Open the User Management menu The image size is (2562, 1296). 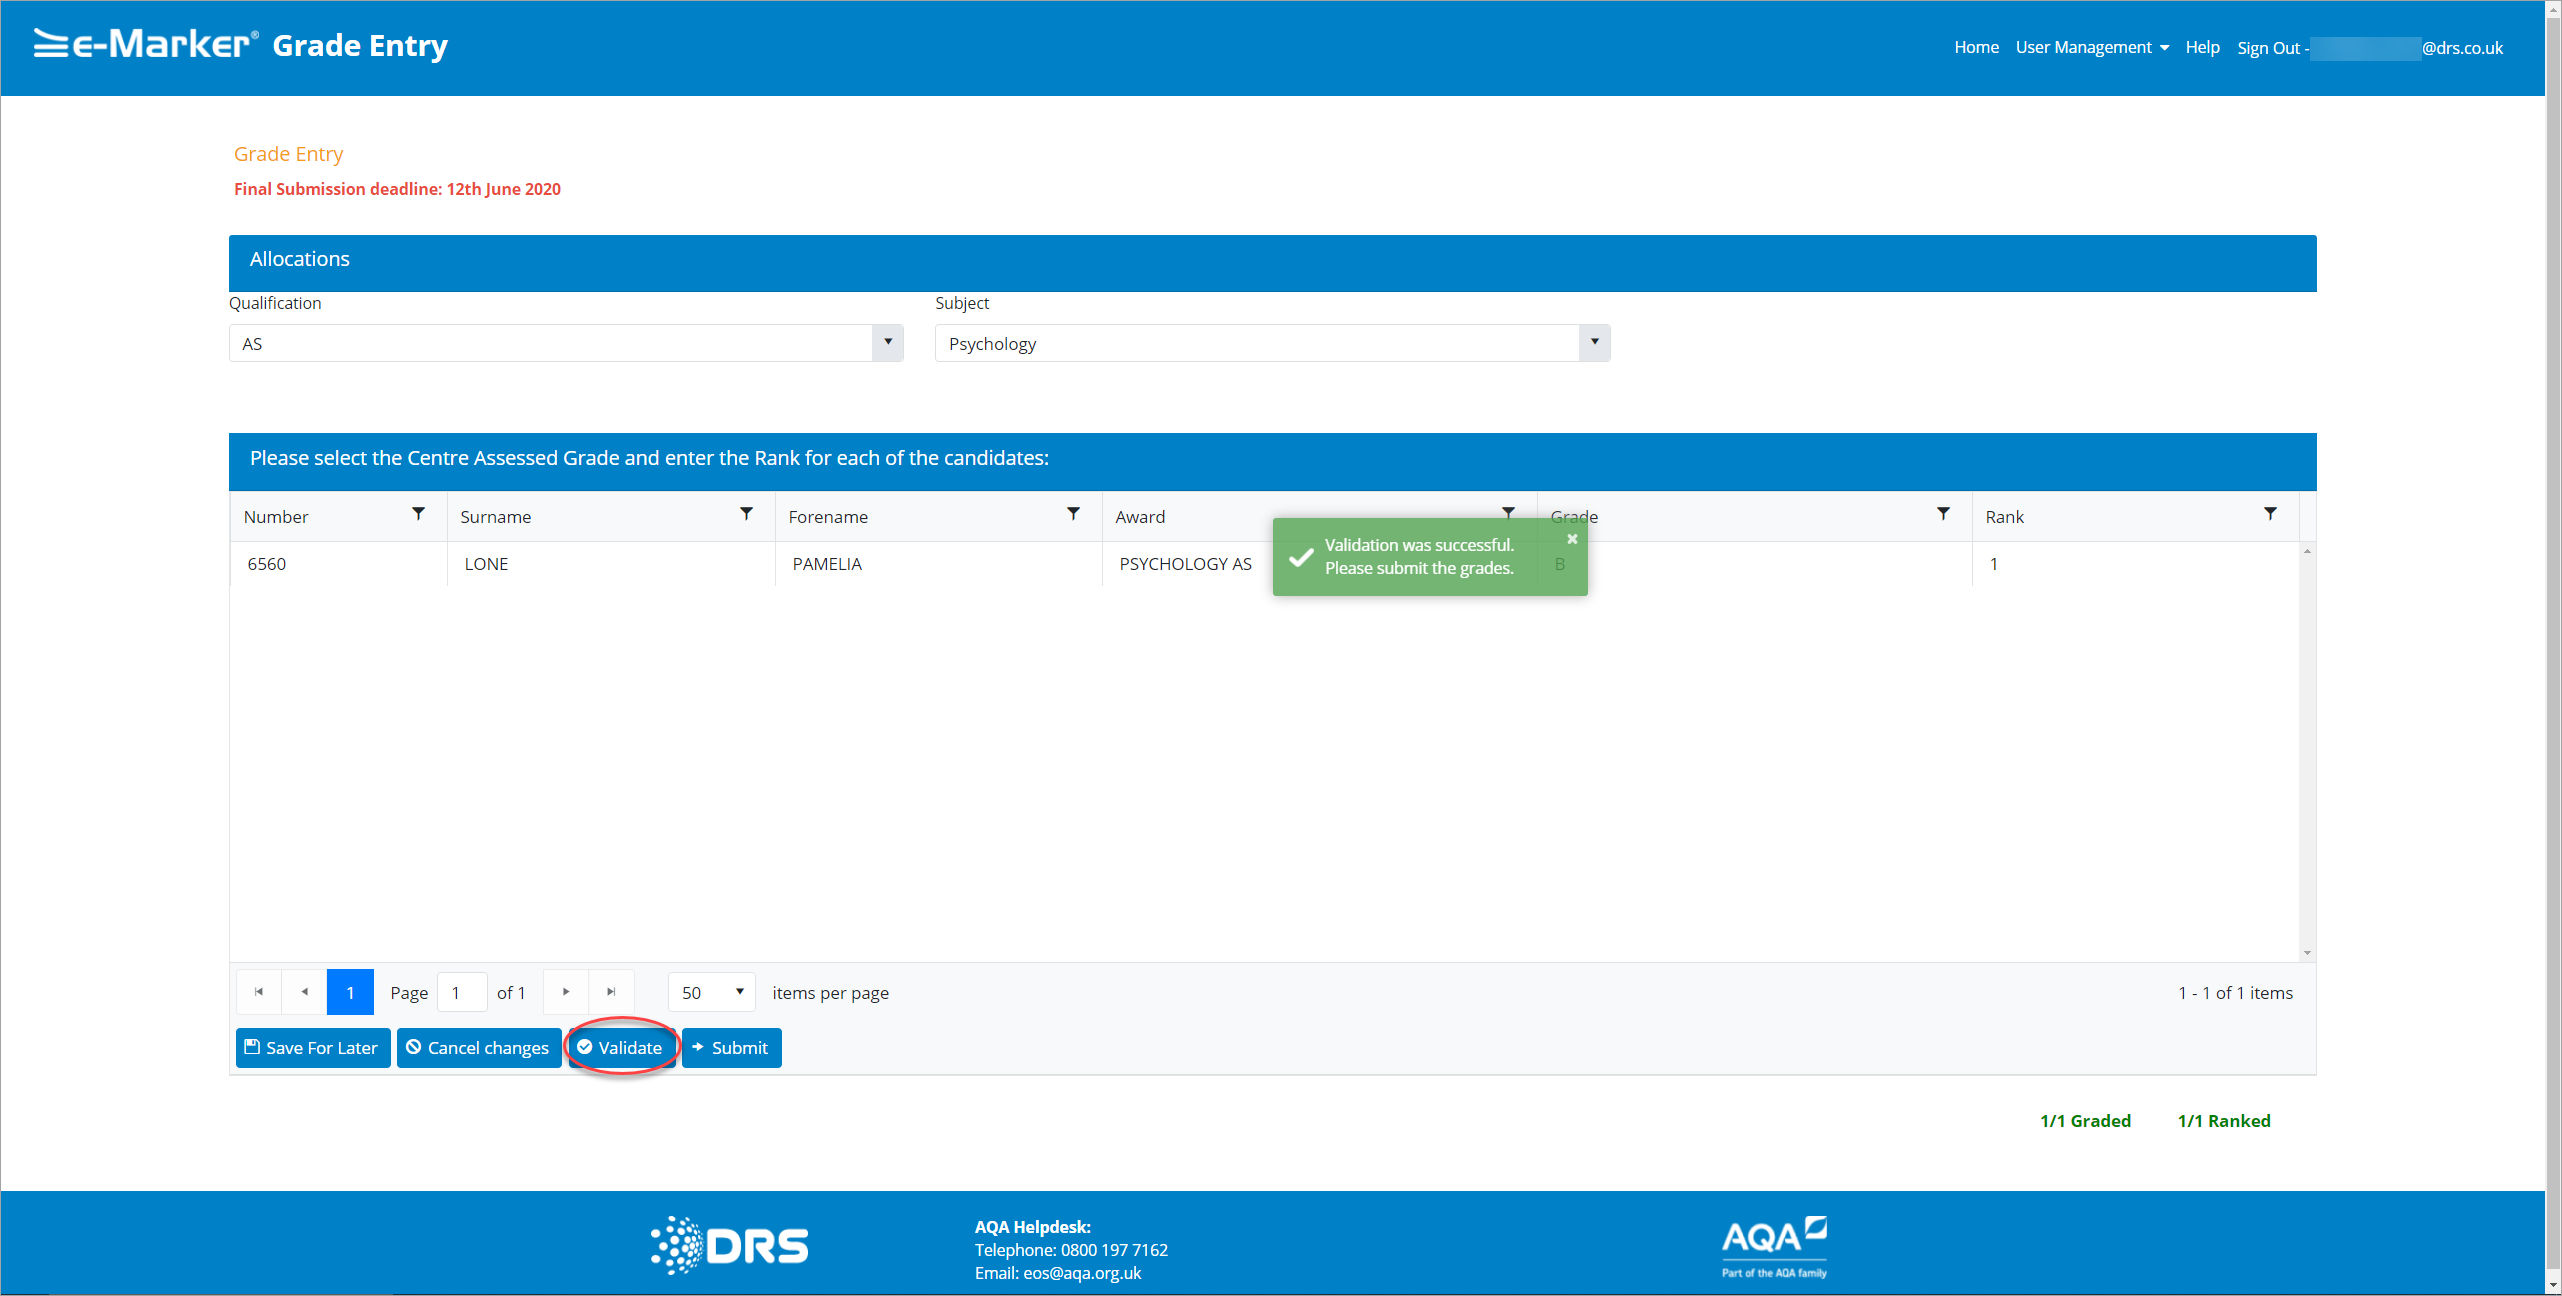(x=2092, y=48)
